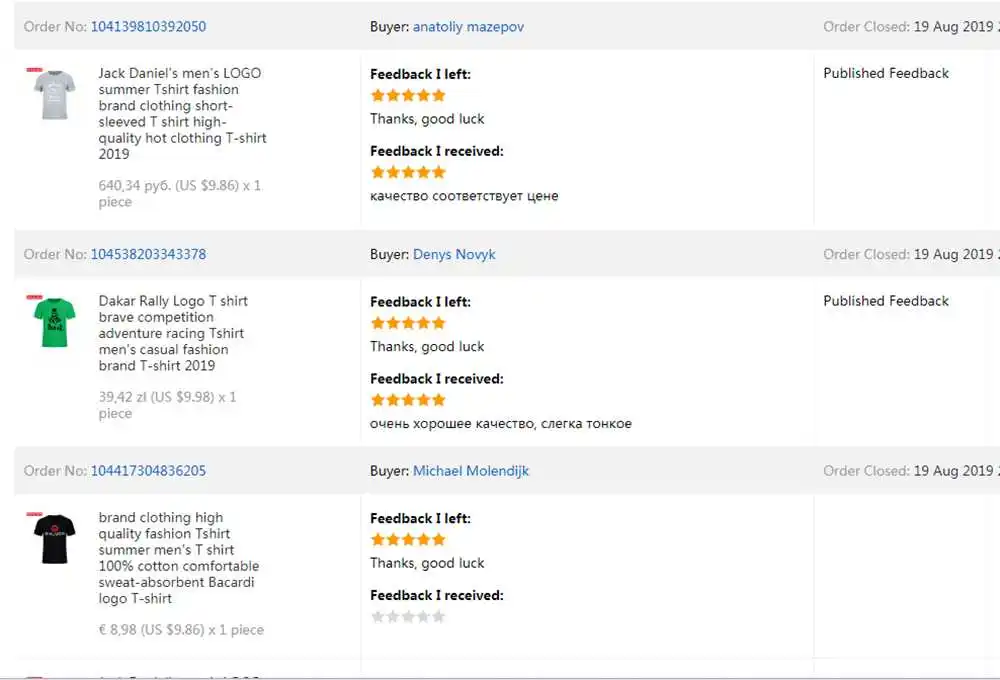Open order number 104538203343378
Viewport: 1000px width, 680px height.
click(148, 254)
